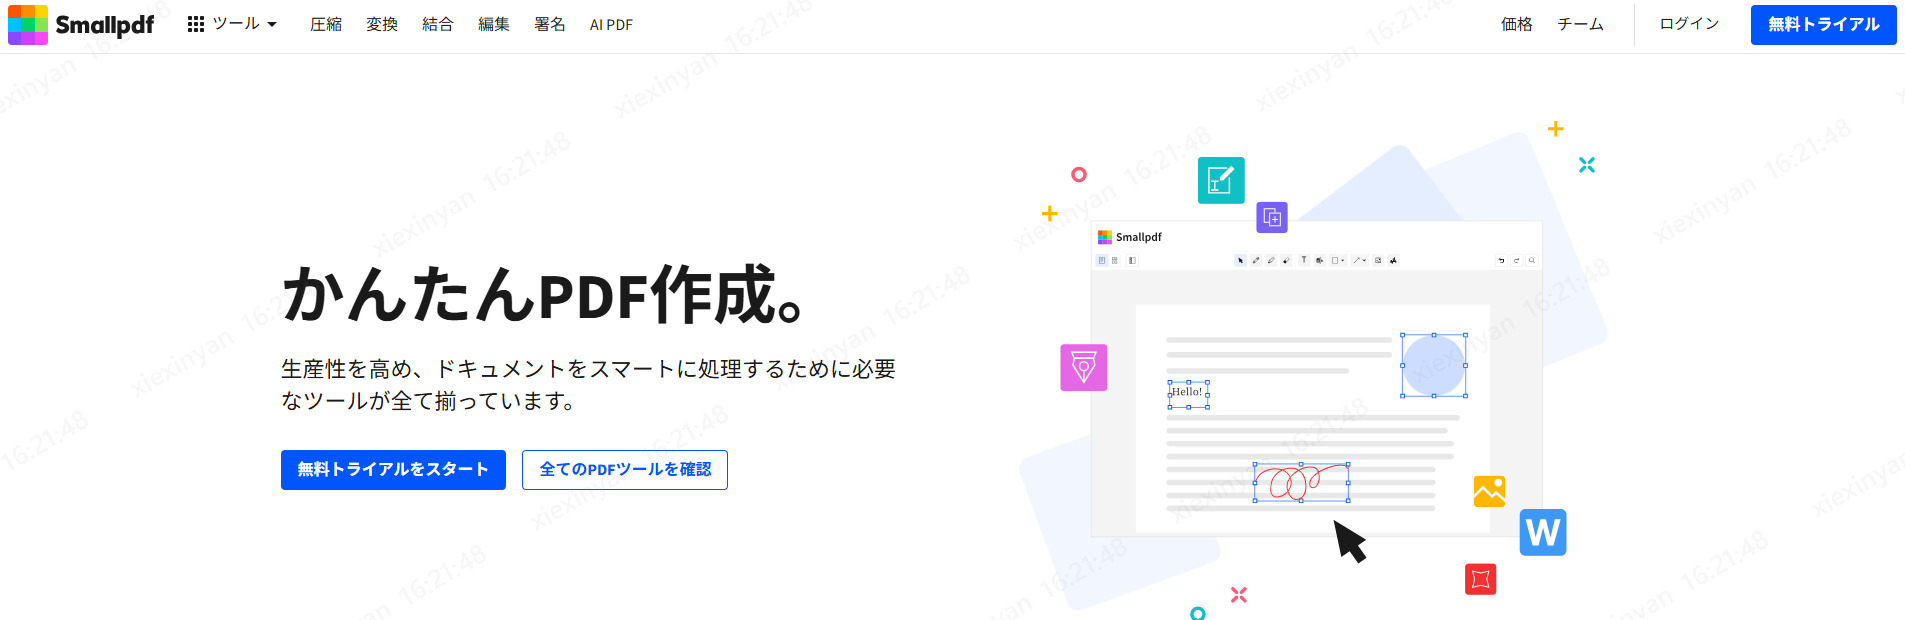Select the 結合 menu item
1905x620 pixels.
pyautogui.click(x=438, y=24)
